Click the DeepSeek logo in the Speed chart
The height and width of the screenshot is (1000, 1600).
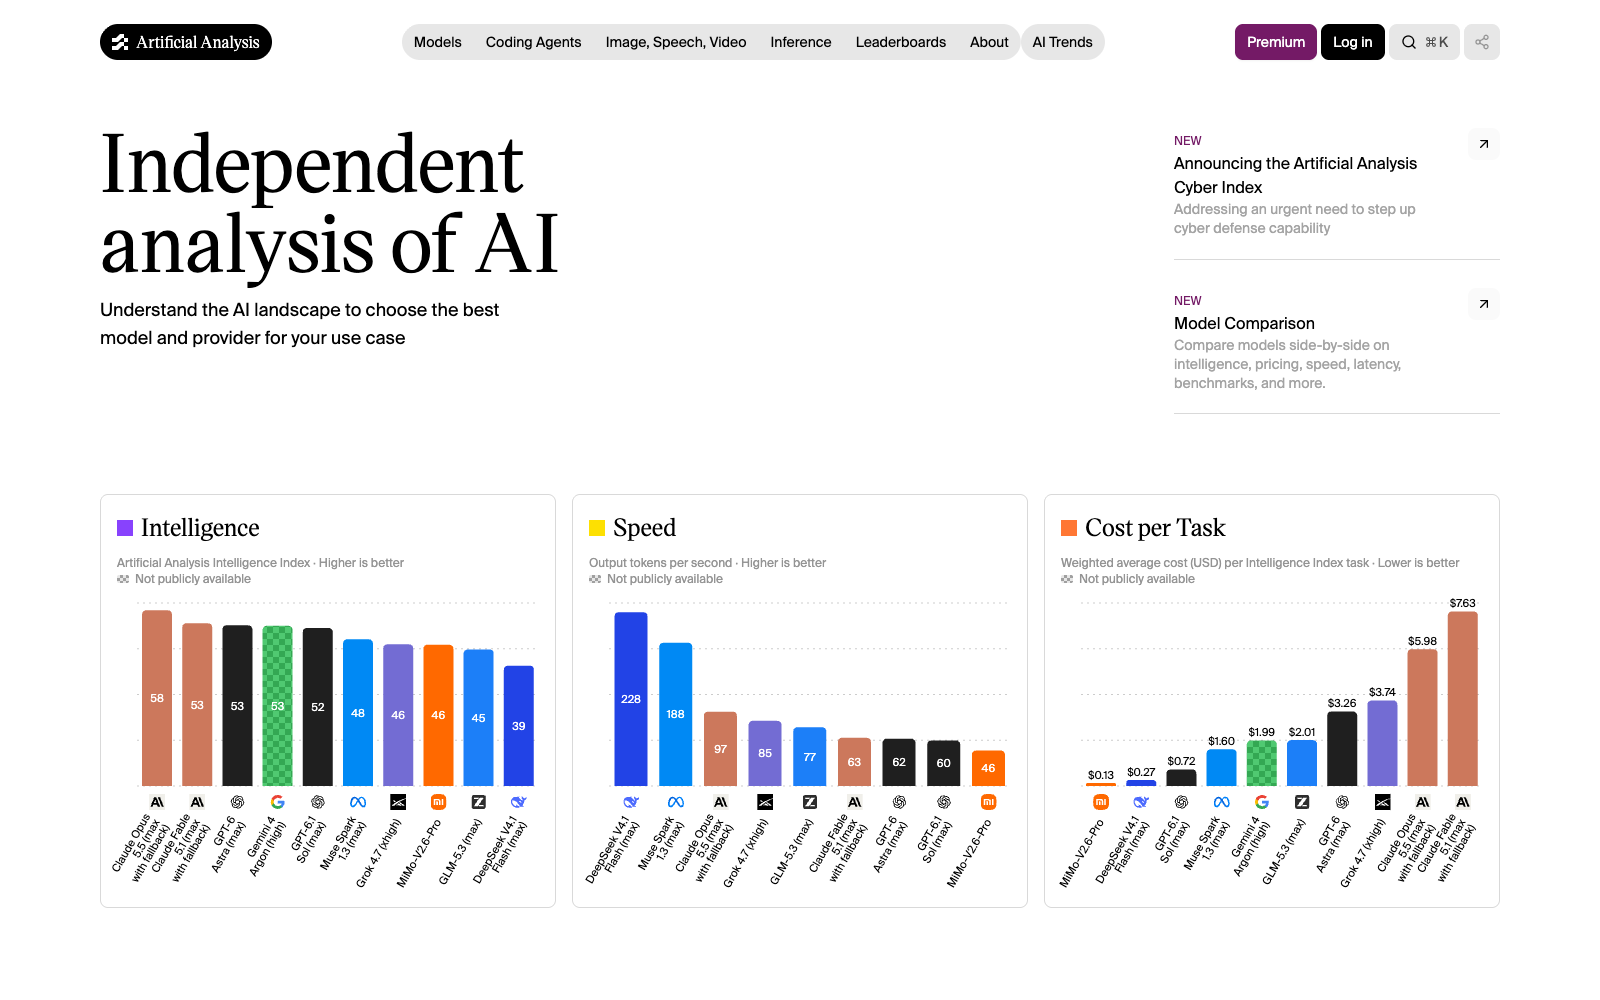click(631, 802)
